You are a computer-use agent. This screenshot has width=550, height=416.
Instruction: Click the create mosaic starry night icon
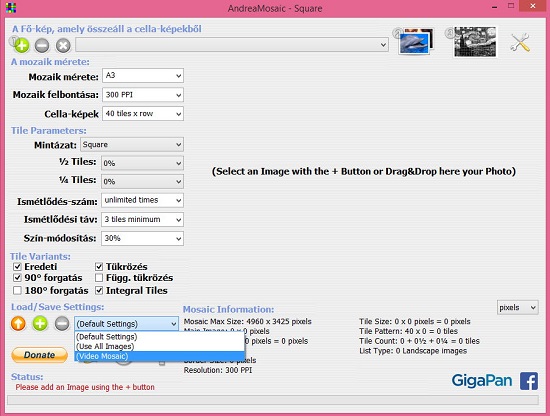point(475,42)
